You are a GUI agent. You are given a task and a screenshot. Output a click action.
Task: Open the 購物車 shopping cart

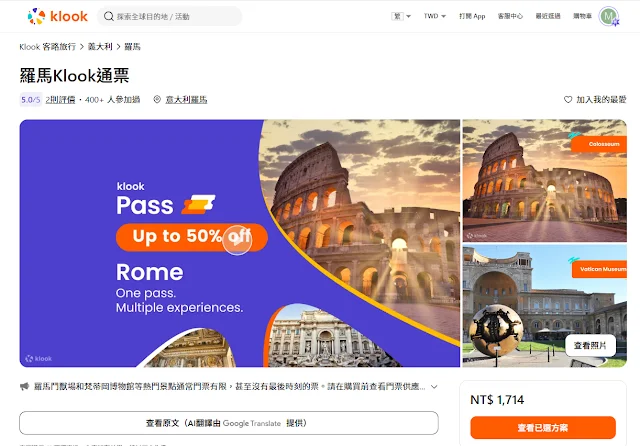pyautogui.click(x=582, y=16)
